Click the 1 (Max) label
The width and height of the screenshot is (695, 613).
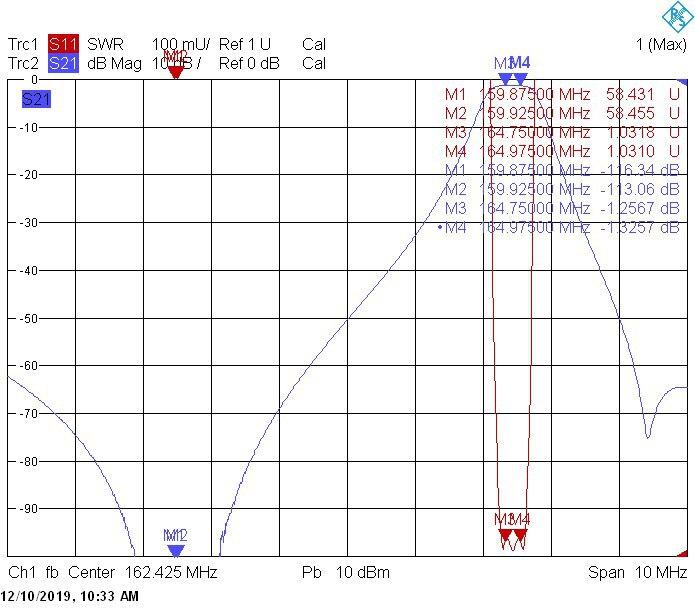coord(661,44)
